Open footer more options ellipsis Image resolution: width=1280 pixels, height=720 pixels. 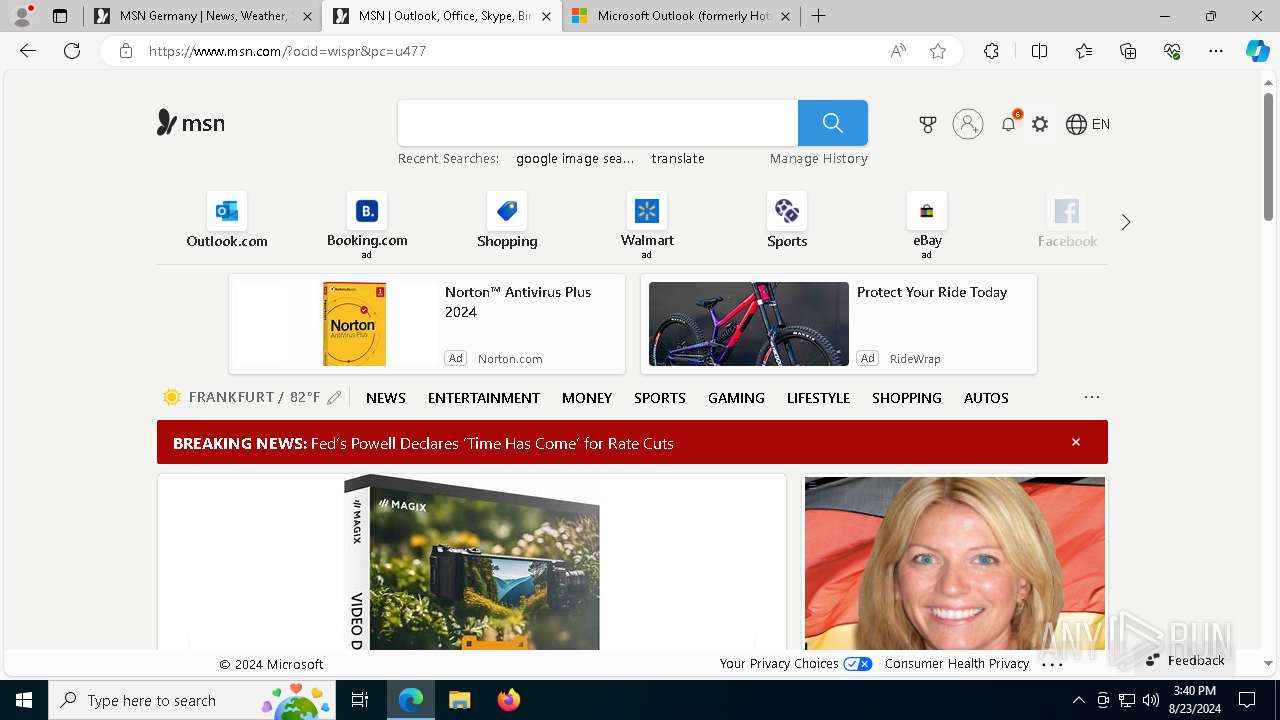[1052, 663]
